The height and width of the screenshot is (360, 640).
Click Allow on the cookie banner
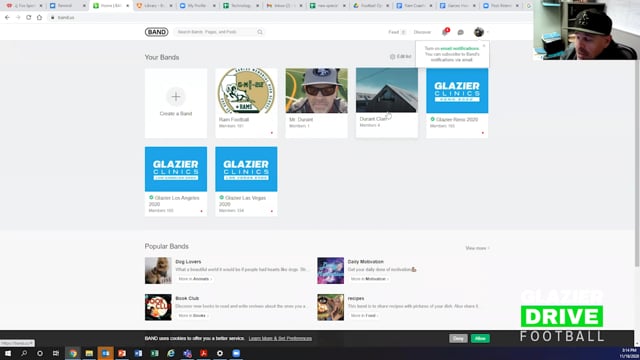coord(480,338)
